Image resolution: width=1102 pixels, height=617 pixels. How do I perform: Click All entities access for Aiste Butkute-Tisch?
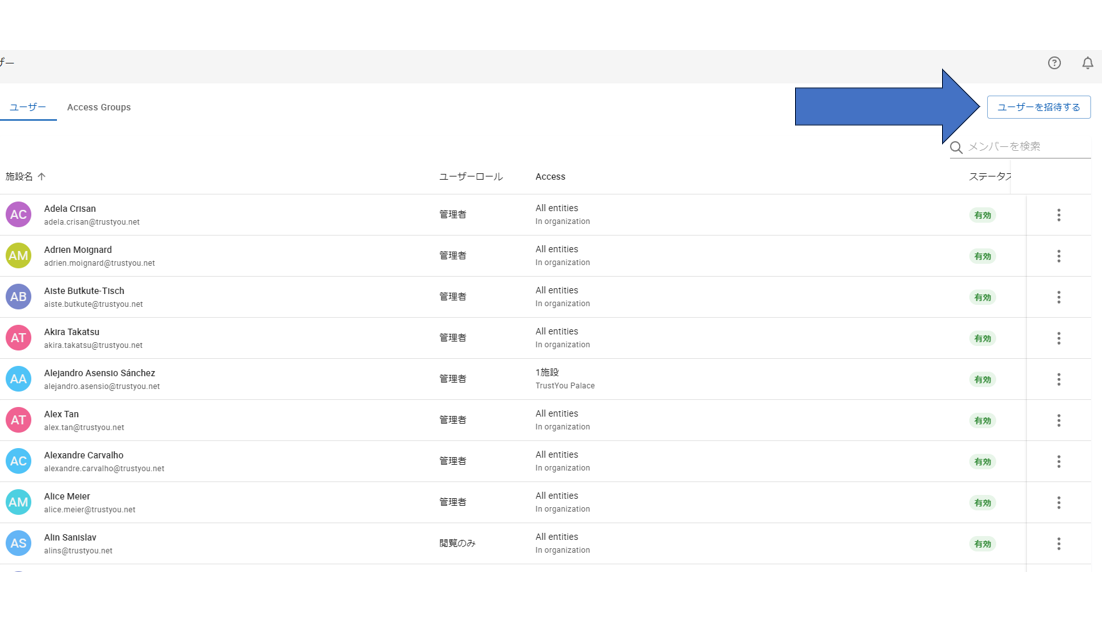557,290
